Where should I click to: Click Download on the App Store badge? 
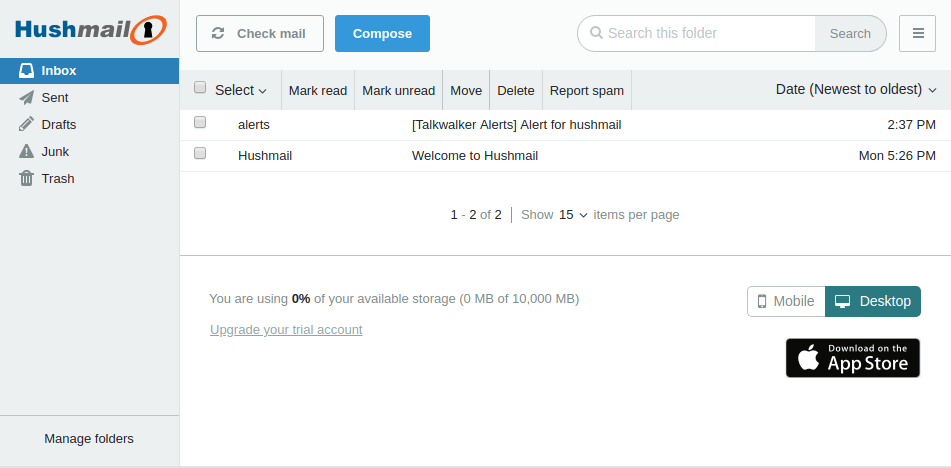(x=853, y=358)
